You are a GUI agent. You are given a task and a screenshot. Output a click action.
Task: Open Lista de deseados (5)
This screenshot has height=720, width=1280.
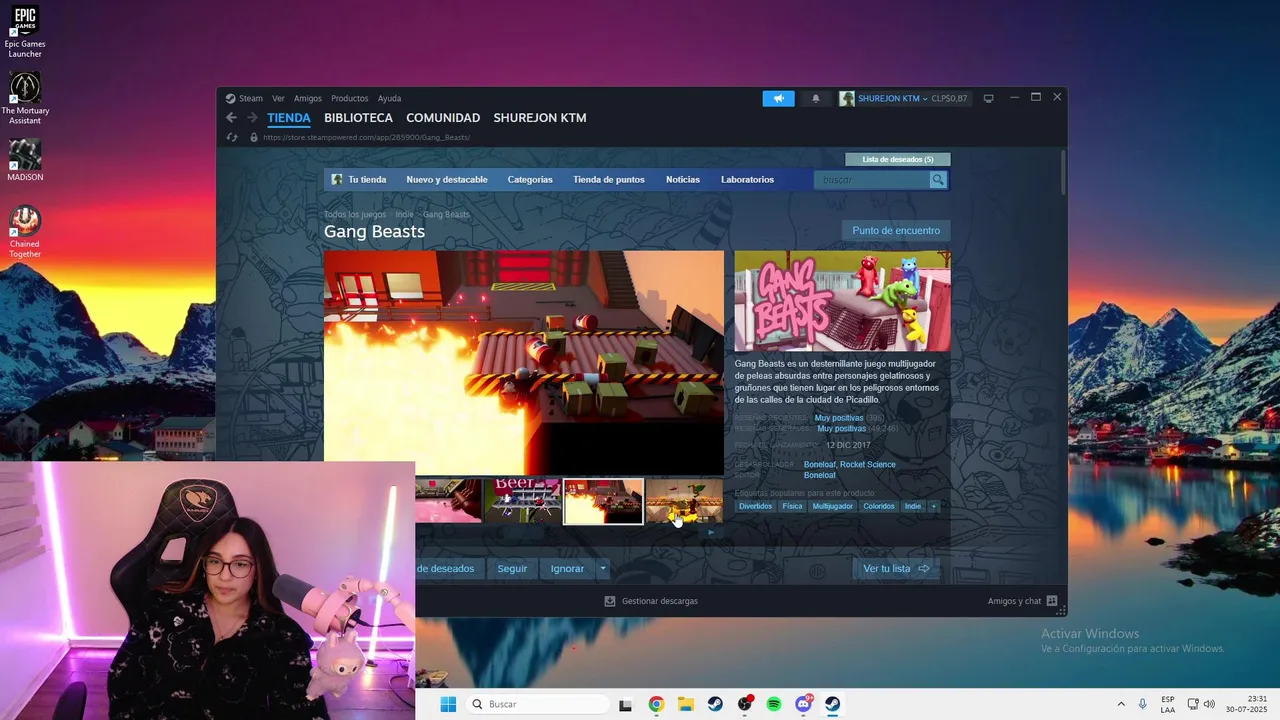tap(898, 159)
